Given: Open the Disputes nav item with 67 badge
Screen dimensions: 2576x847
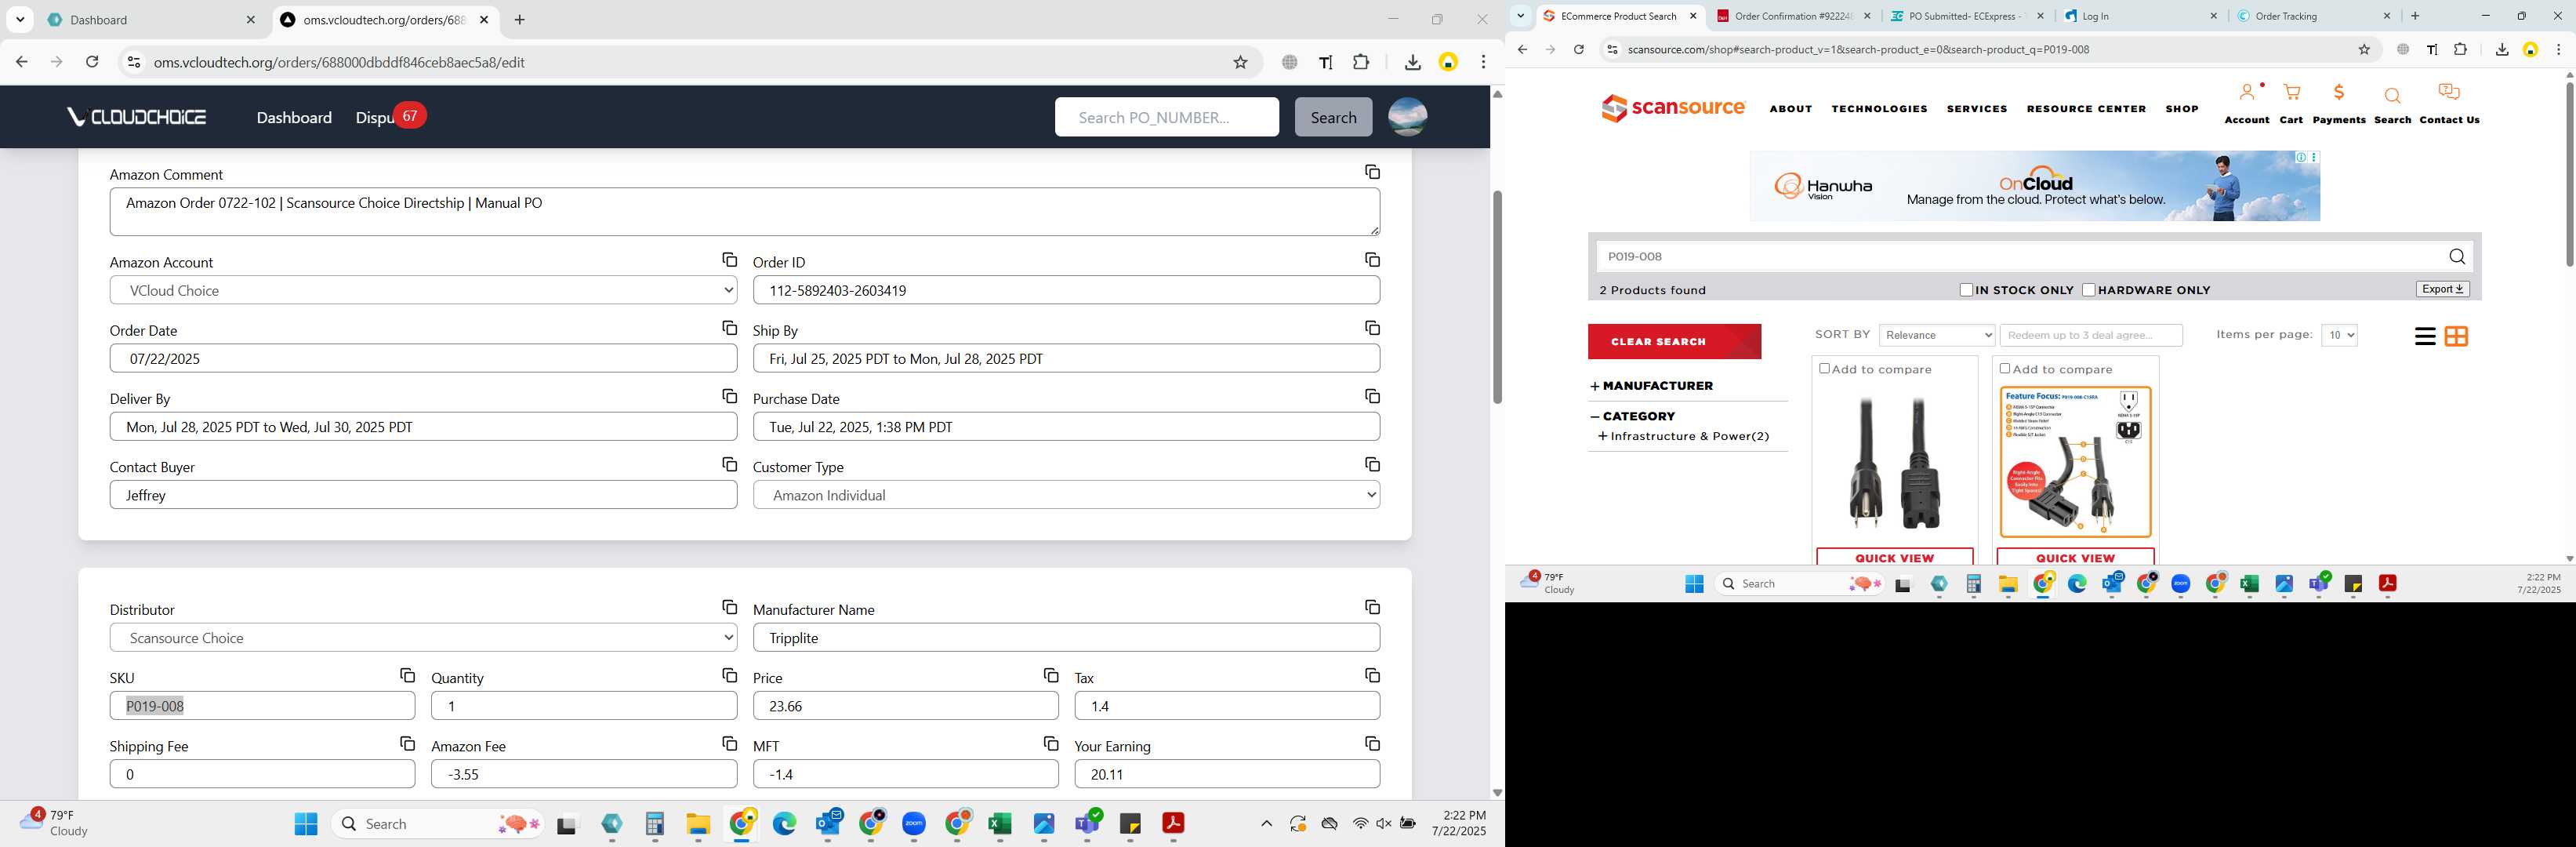Looking at the screenshot, I should pyautogui.click(x=390, y=117).
